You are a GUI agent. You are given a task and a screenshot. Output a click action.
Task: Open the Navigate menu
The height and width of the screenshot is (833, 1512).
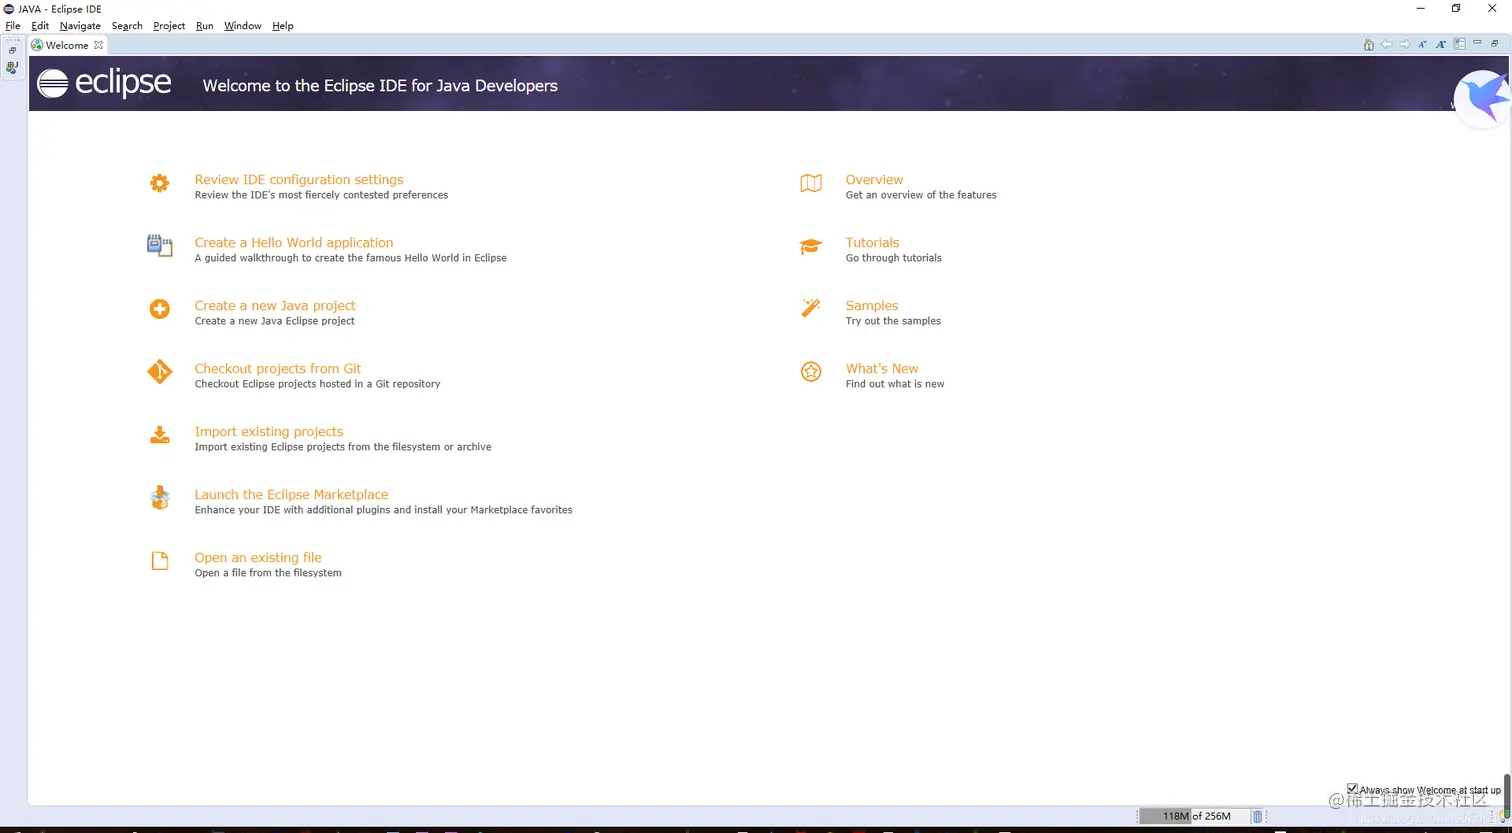tap(80, 26)
